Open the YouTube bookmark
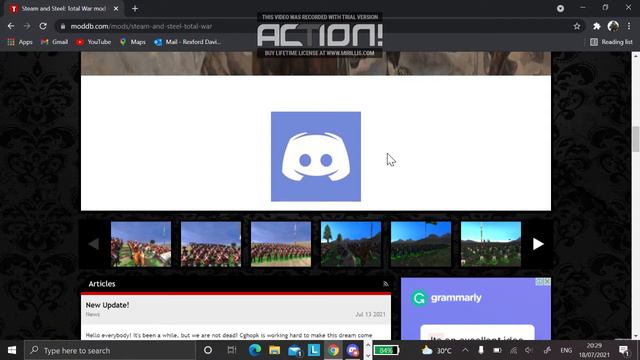This screenshot has height=360, width=640. 93,42
